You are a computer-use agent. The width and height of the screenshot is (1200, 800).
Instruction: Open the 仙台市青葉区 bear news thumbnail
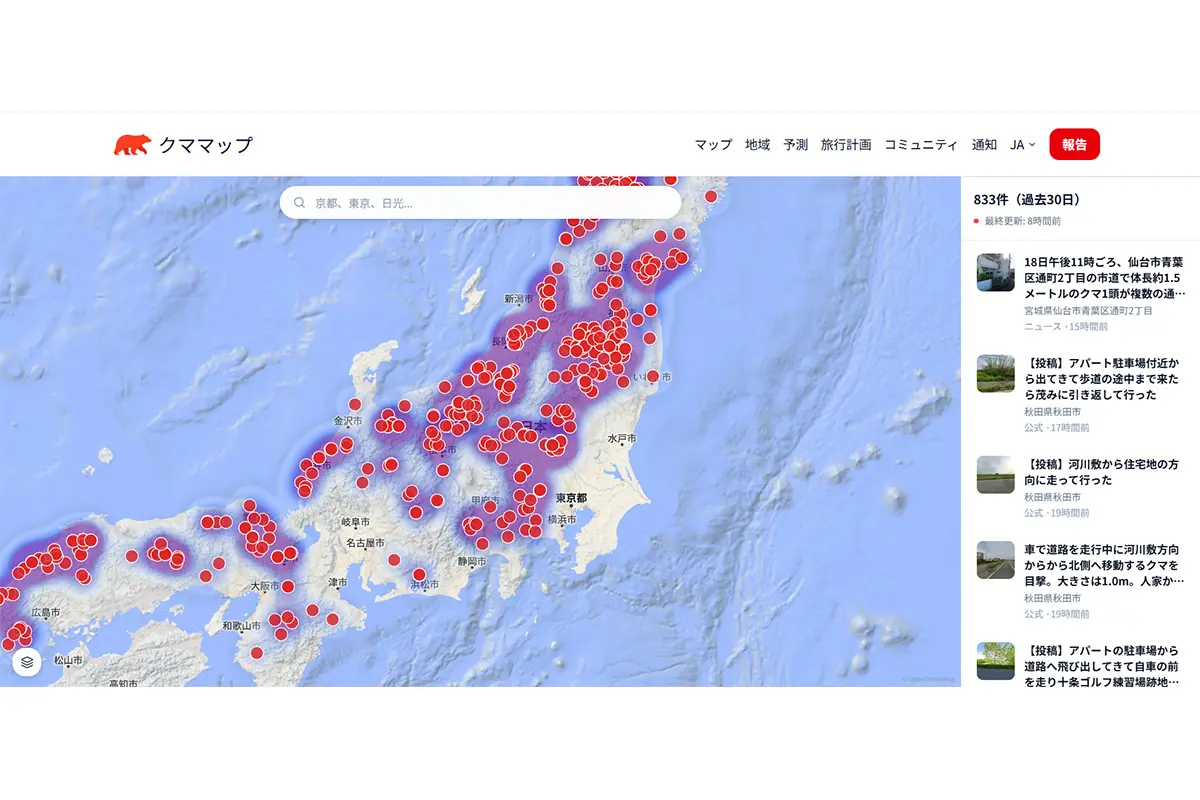995,272
